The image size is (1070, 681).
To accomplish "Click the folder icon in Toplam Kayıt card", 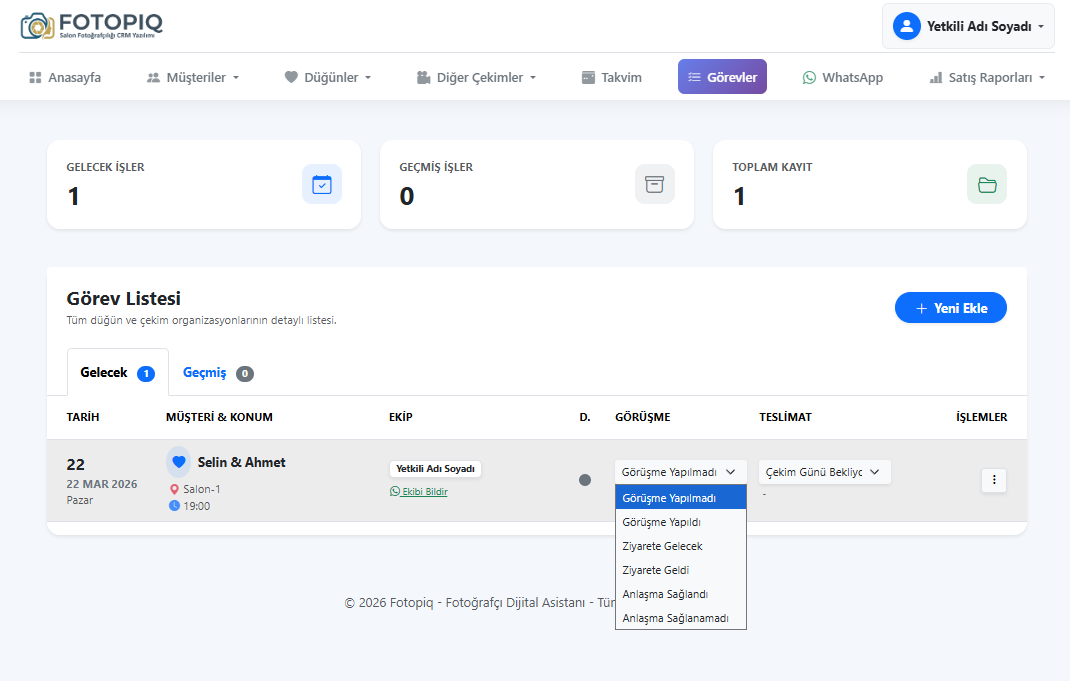I will click(986, 184).
